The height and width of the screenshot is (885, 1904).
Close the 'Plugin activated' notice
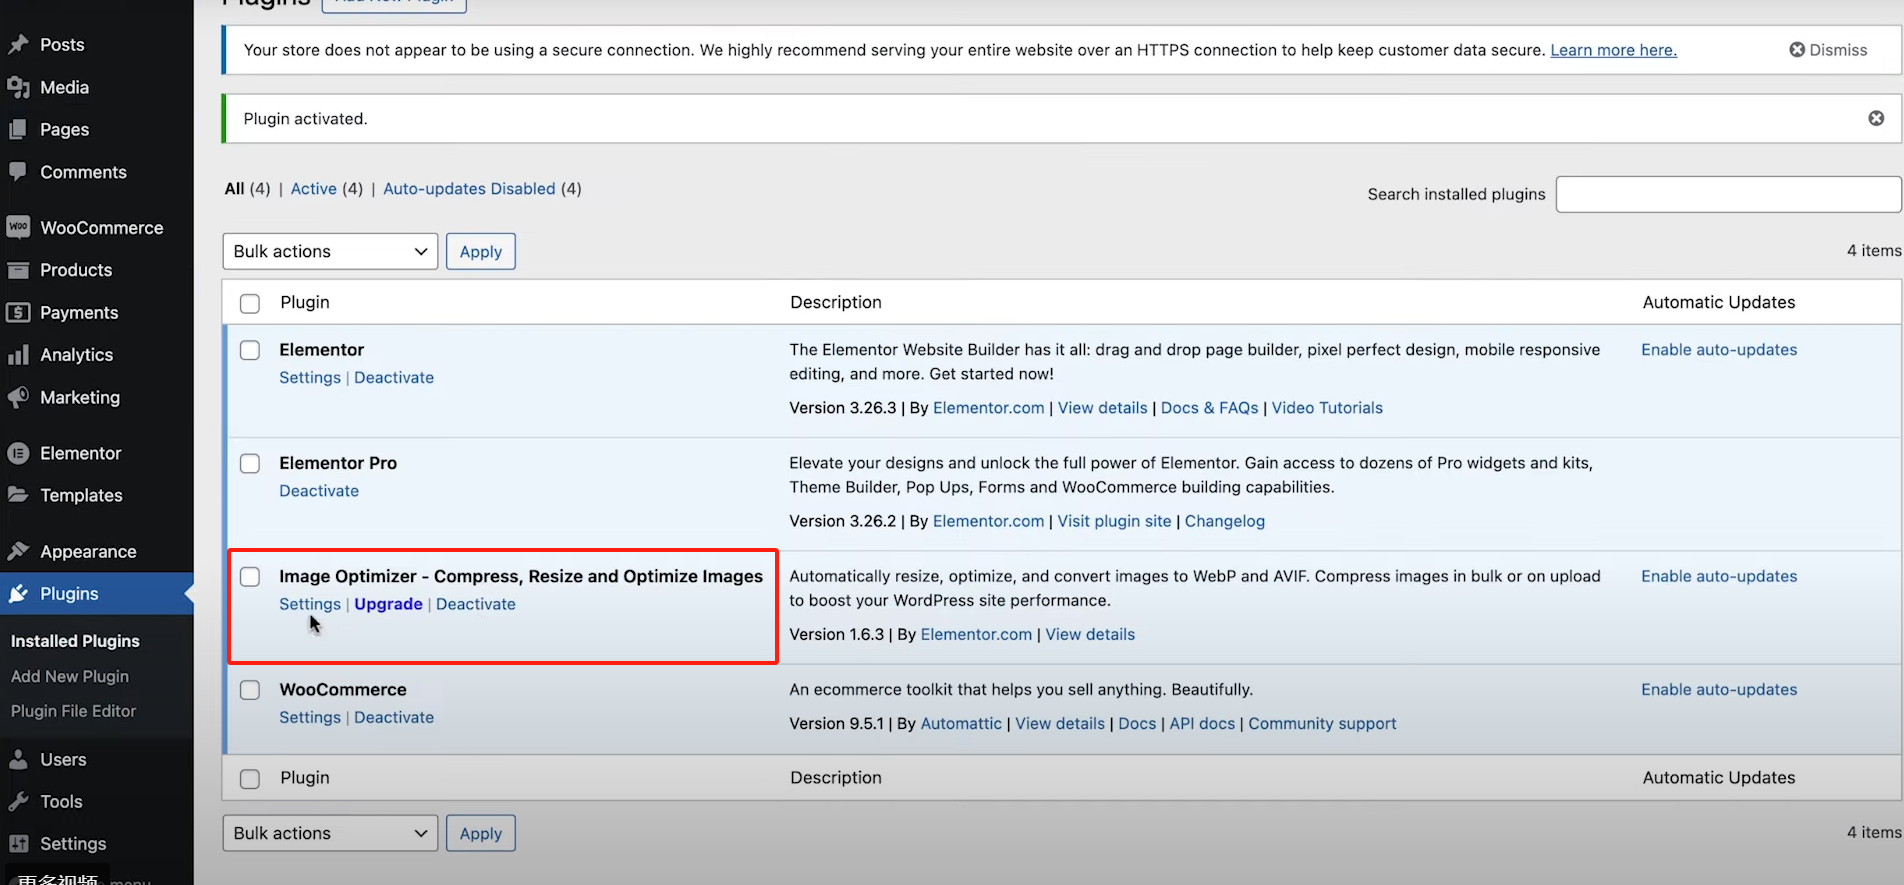click(x=1876, y=118)
